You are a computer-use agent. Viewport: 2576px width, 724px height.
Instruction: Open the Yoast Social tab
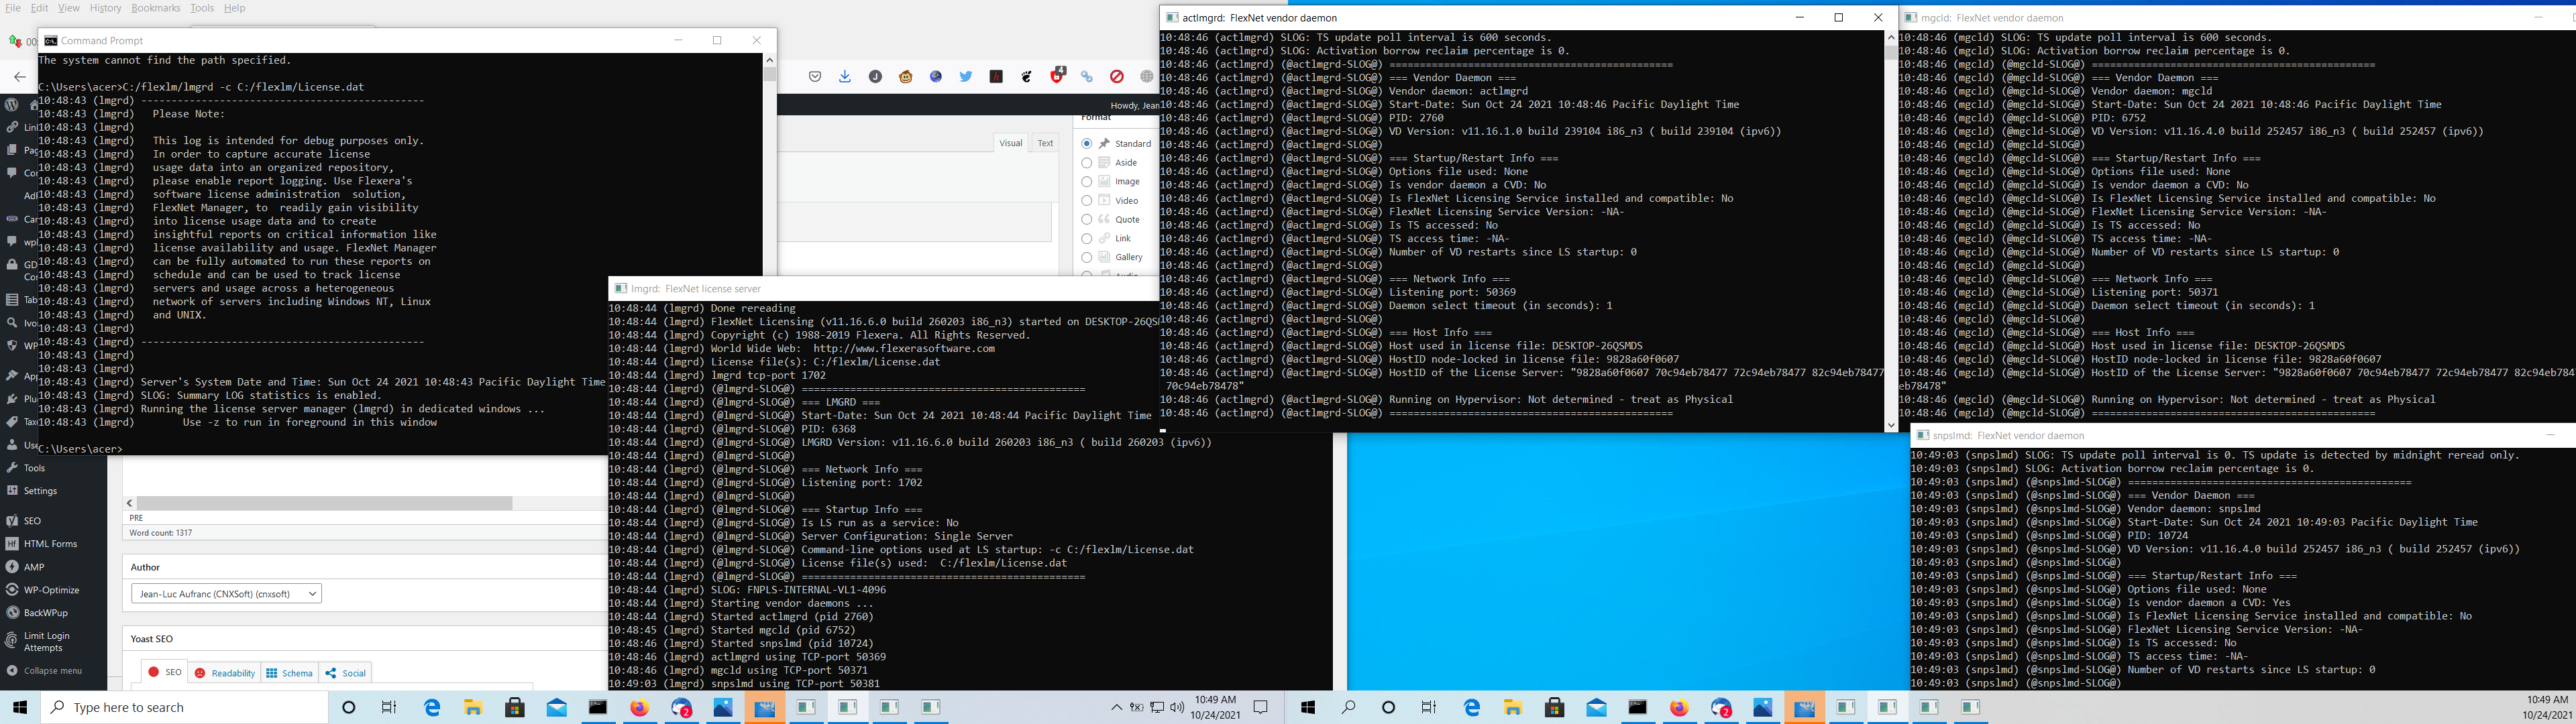346,673
